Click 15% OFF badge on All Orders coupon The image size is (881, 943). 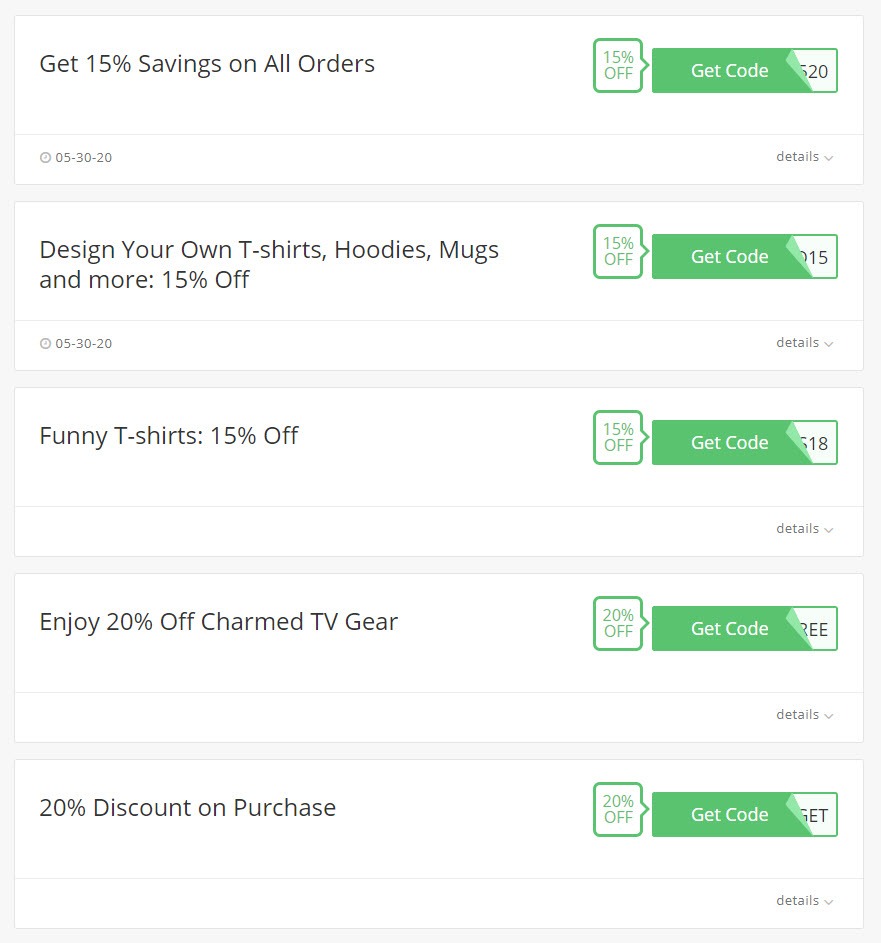618,66
